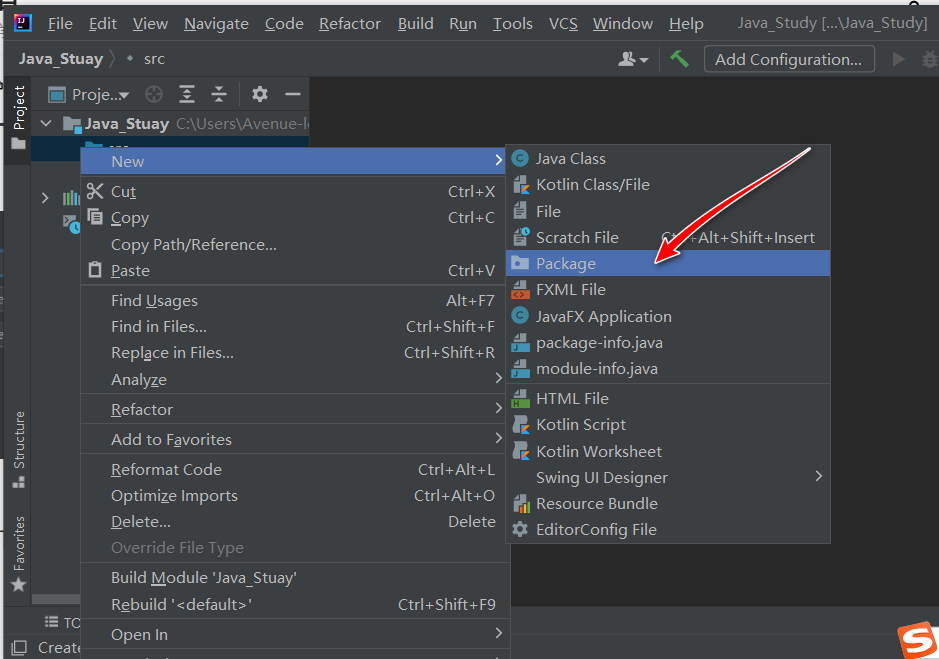Open the Favorites tool window tab
Viewport: 939px width, 659px height.
(x=19, y=554)
